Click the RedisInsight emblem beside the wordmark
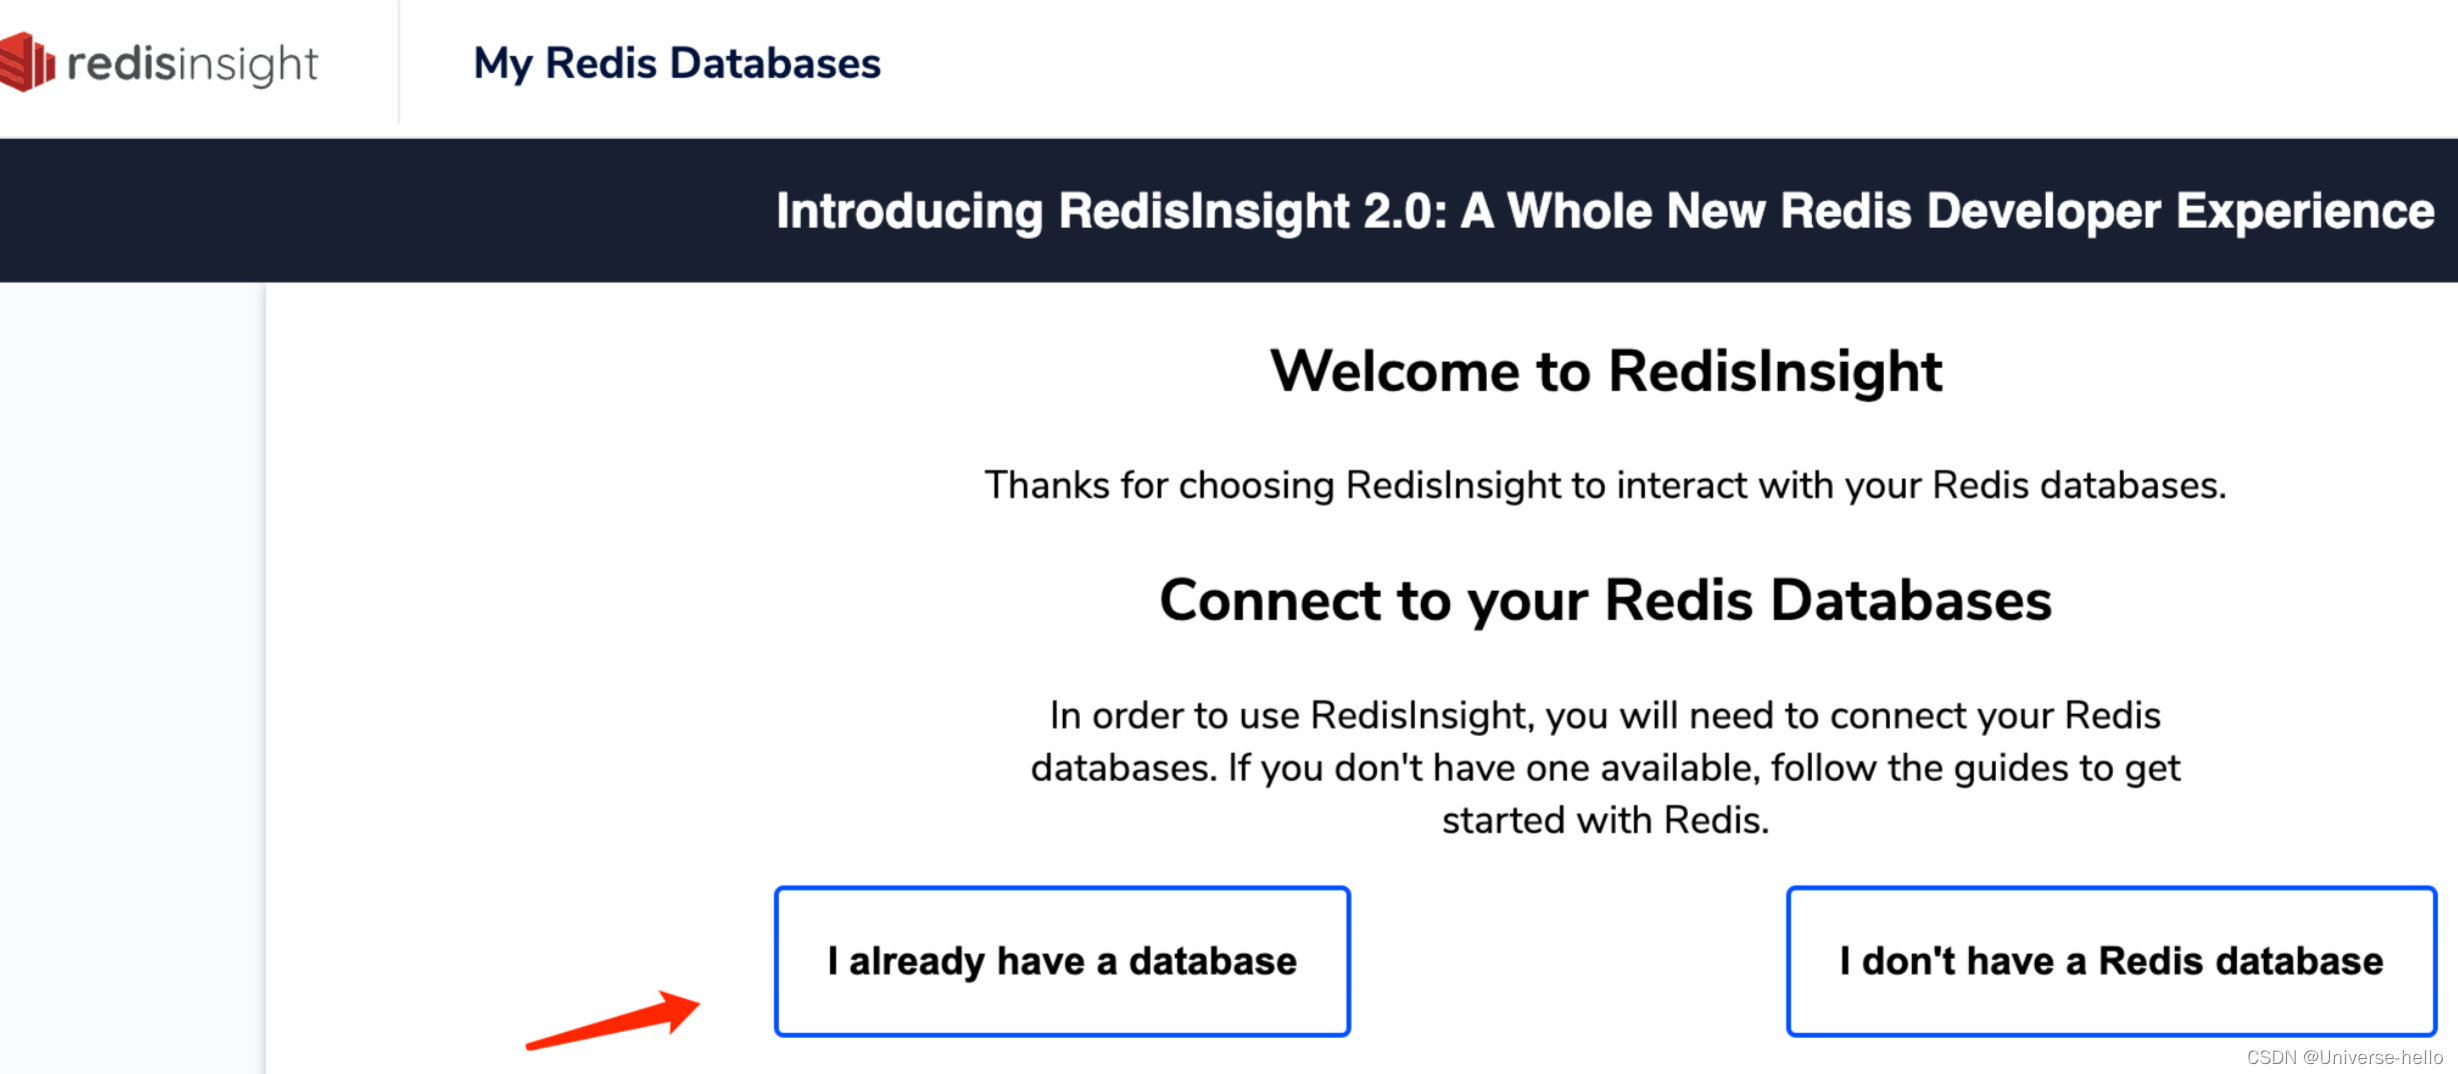2458x1074 pixels. click(x=28, y=62)
